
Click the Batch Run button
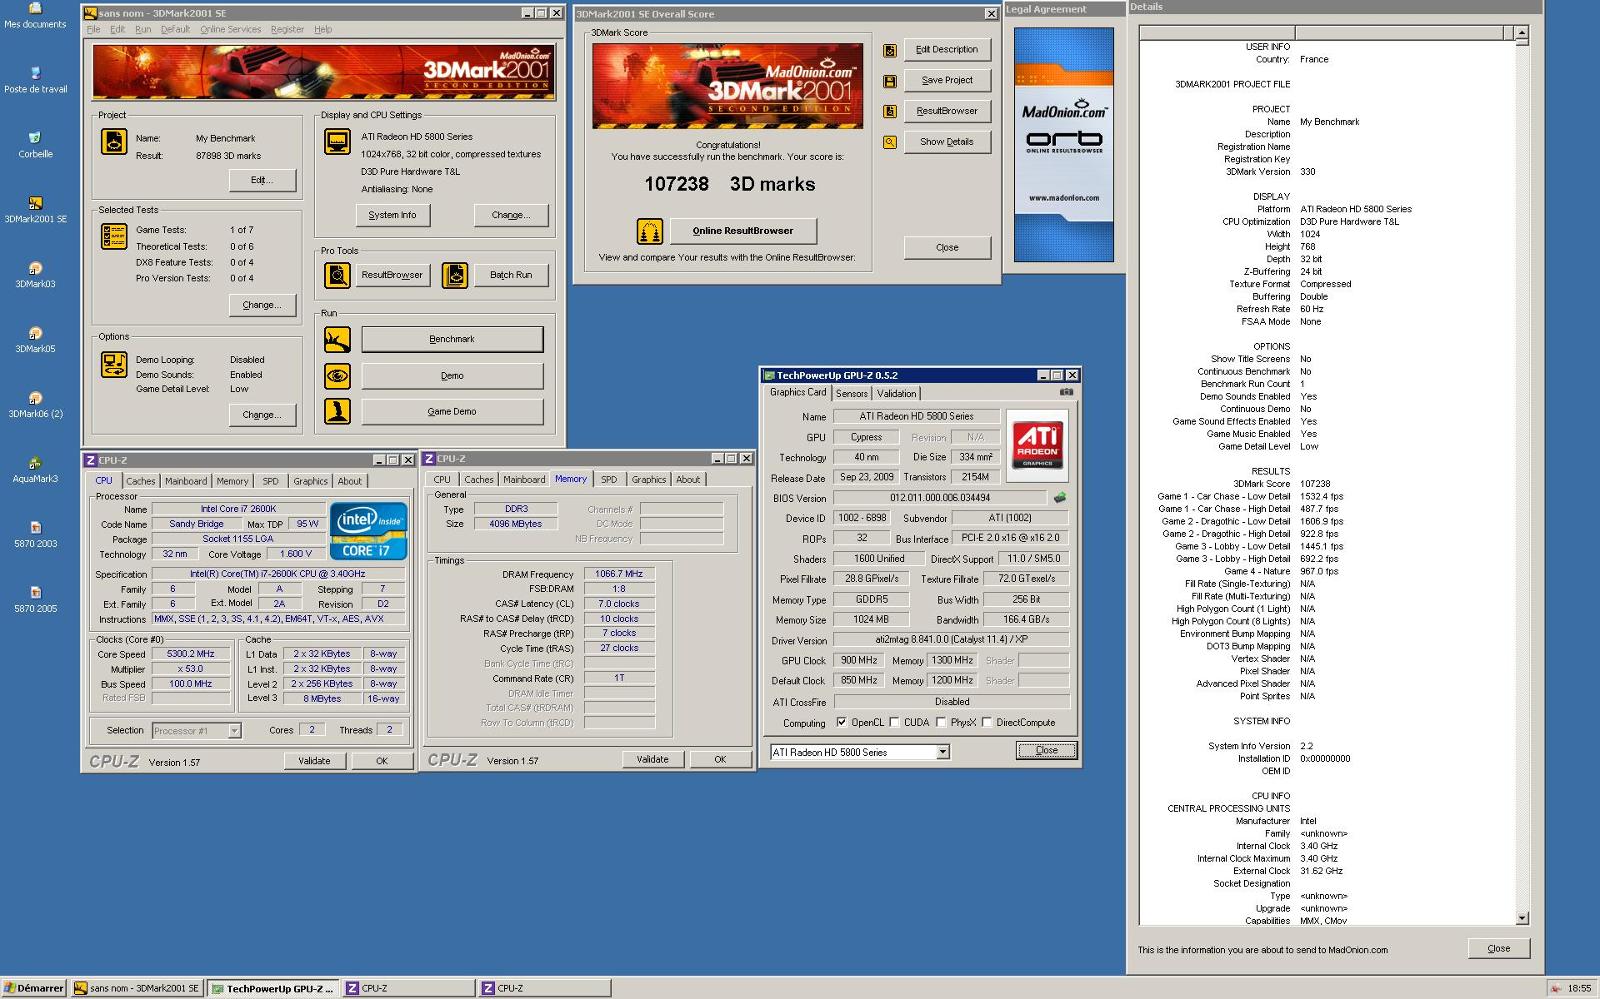[x=511, y=275]
